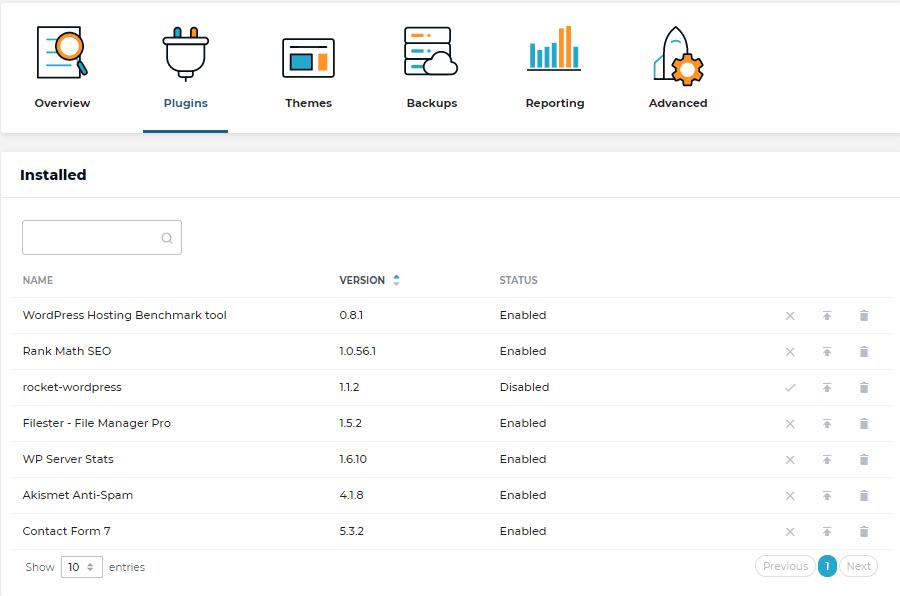
Task: Click the Rank Math SEO name
Action: (x=67, y=351)
